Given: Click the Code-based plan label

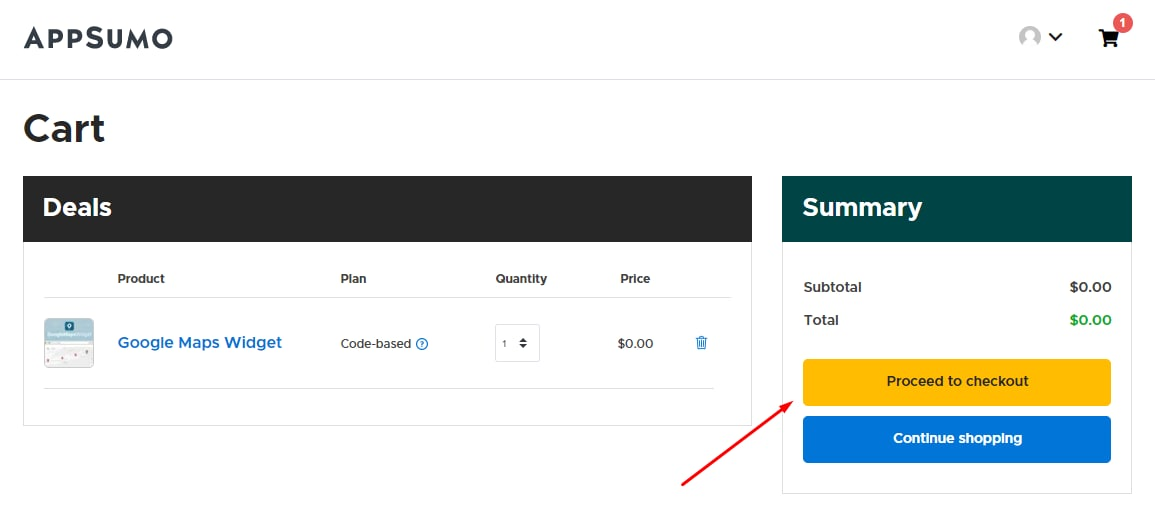Looking at the screenshot, I should click(x=376, y=344).
